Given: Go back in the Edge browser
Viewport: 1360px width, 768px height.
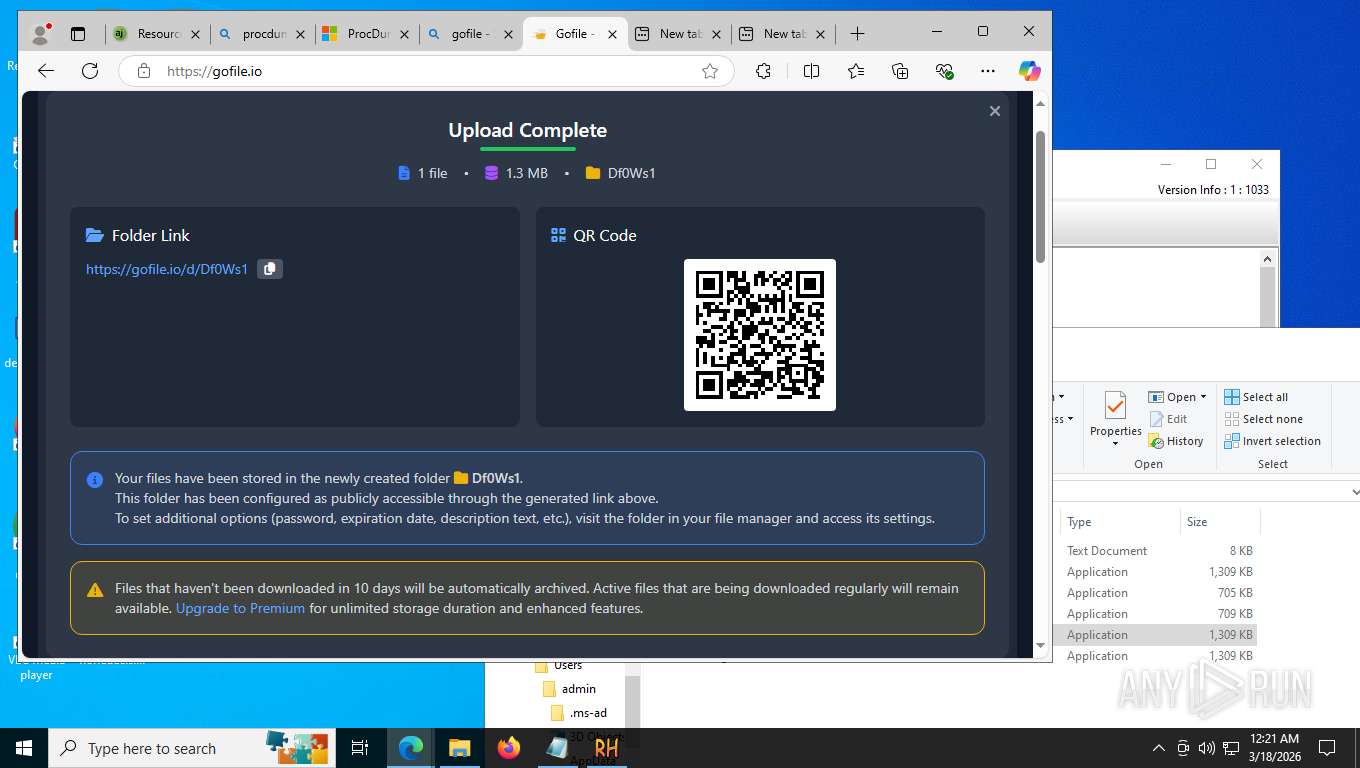Looking at the screenshot, I should pyautogui.click(x=46, y=71).
